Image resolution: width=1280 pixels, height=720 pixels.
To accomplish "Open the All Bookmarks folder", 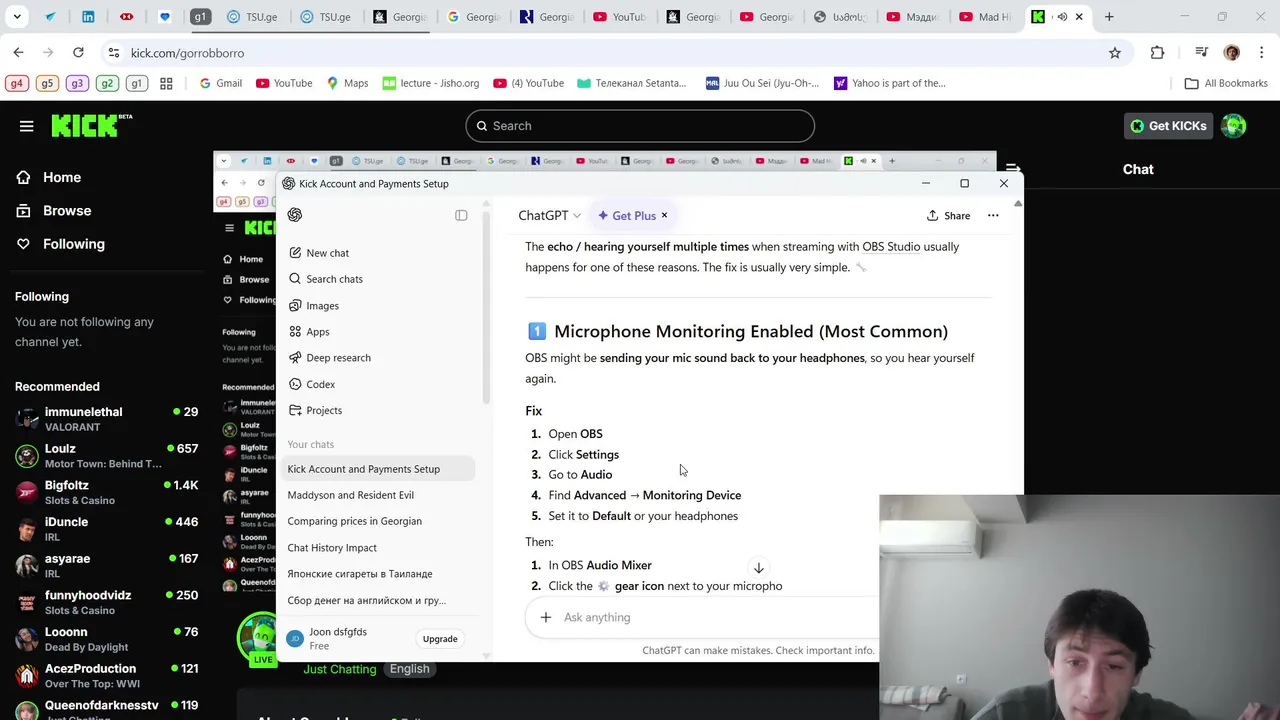I will 1226,83.
